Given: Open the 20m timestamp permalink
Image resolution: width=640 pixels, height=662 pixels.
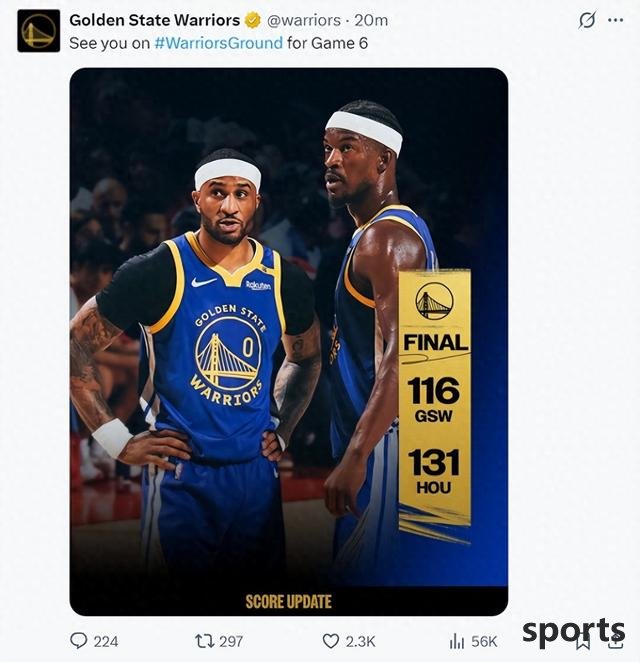Looking at the screenshot, I should (371, 20).
